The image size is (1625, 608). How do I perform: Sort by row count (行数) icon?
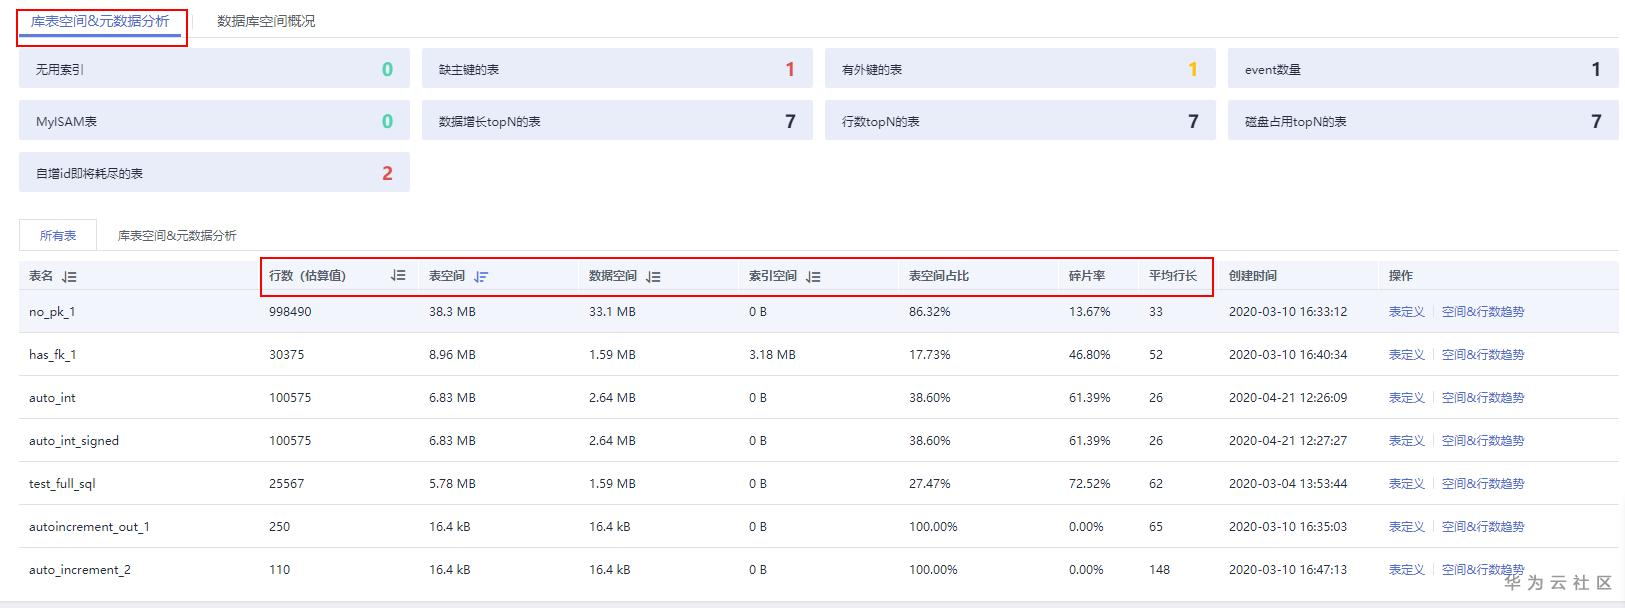coord(398,276)
